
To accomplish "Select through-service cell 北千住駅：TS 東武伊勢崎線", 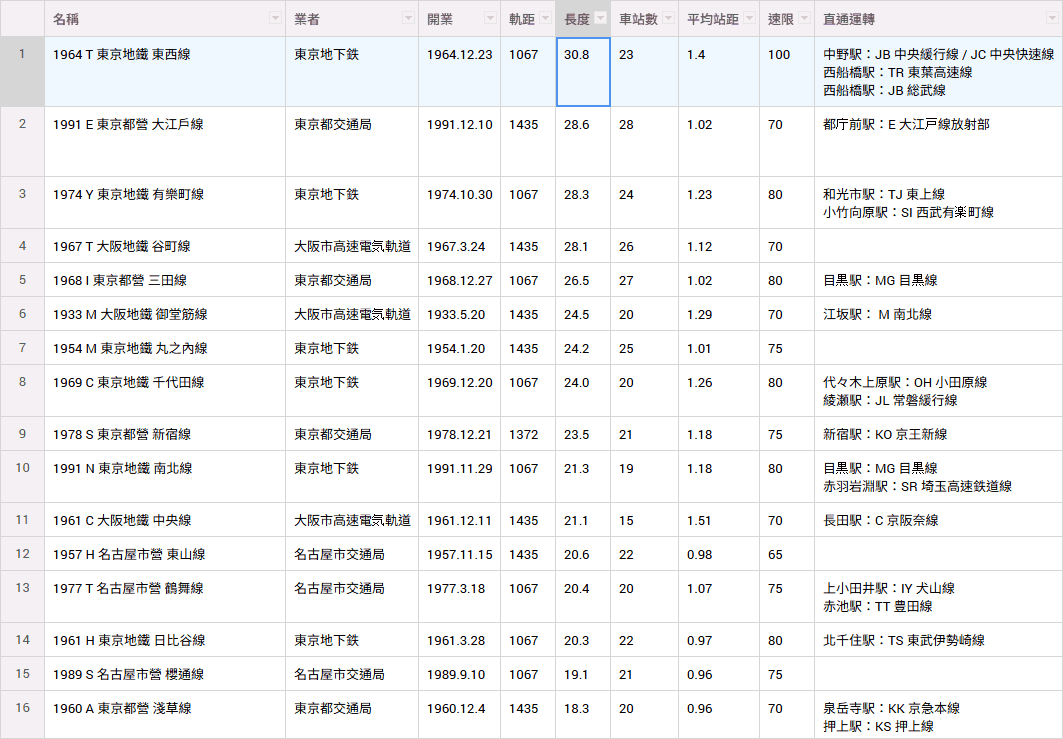I will pos(938,640).
